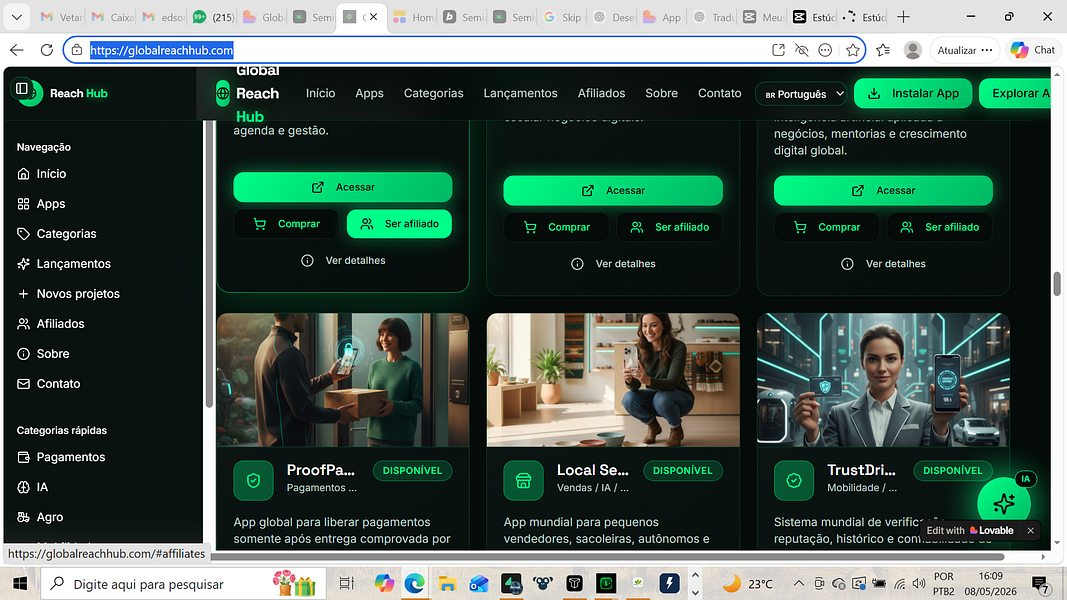1067x600 pixels.
Task: Open Lançamentos in the left sidebar
Action: [64, 263]
